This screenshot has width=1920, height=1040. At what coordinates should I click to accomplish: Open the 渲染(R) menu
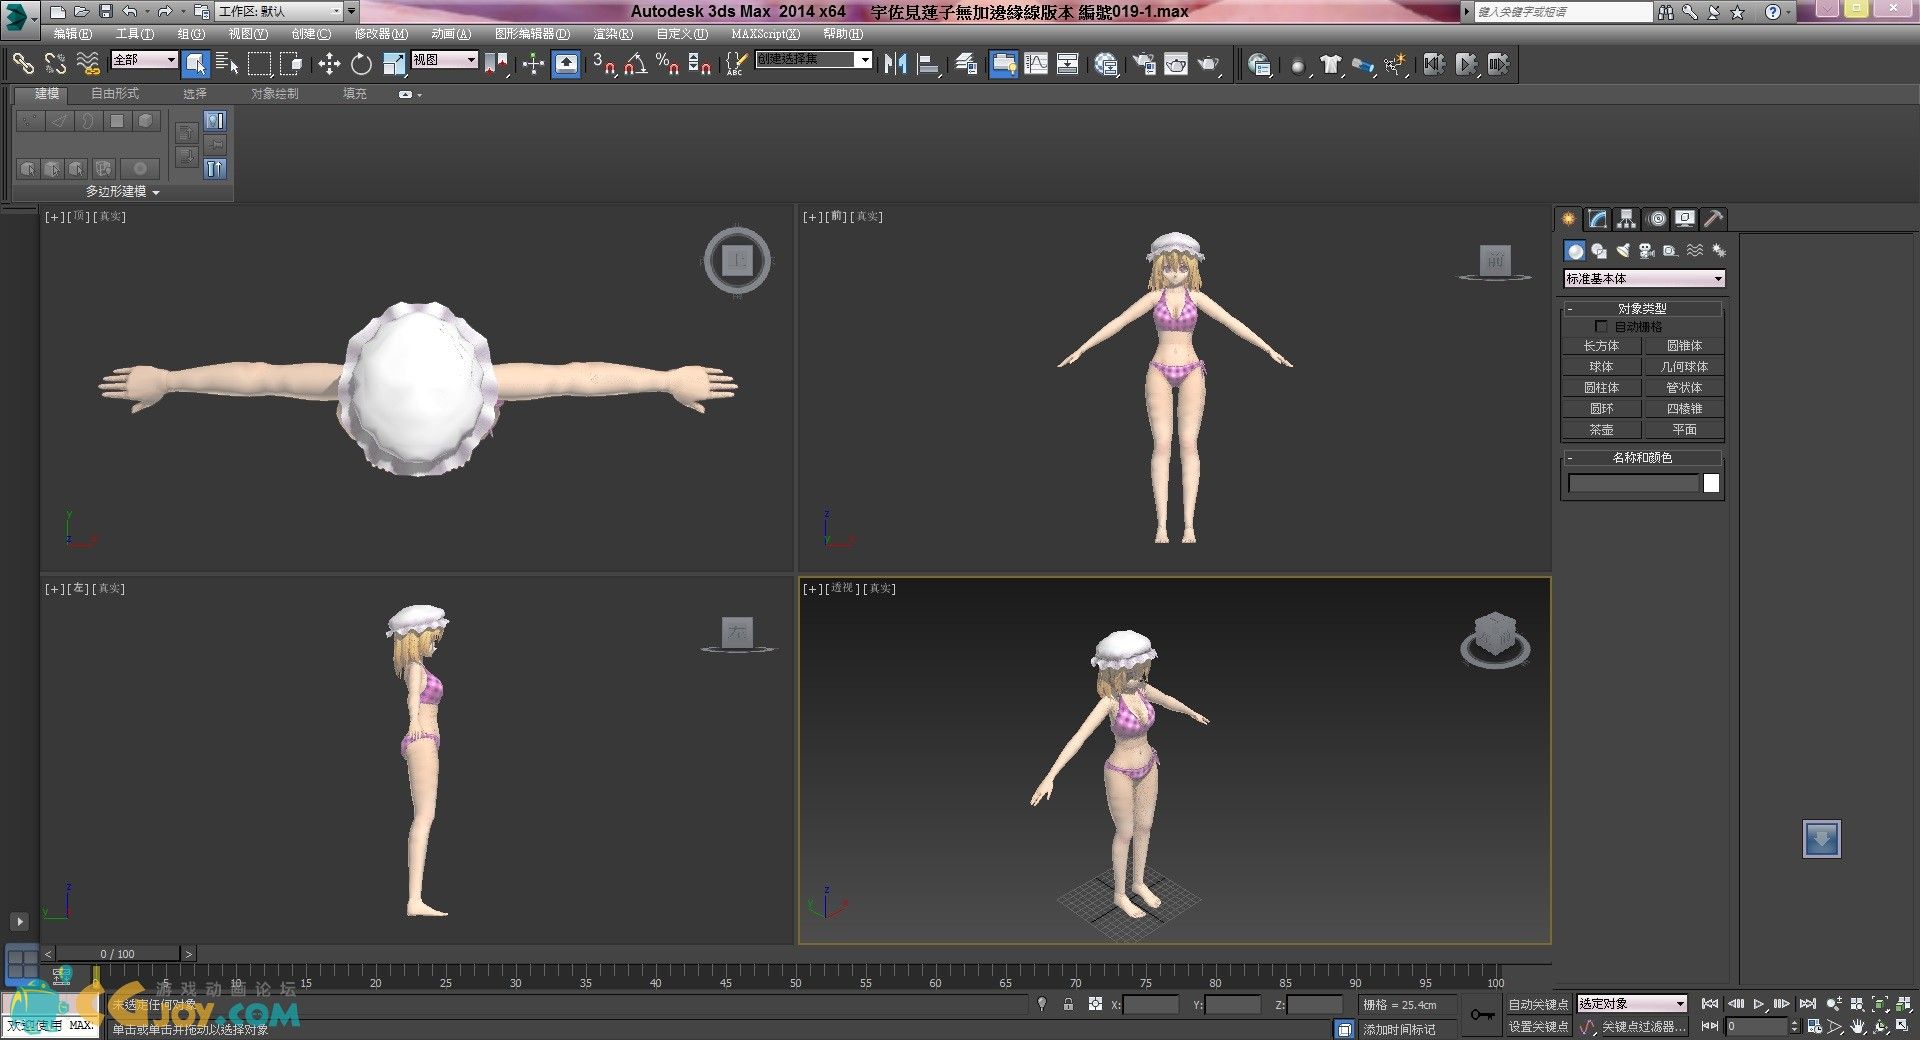coord(613,34)
